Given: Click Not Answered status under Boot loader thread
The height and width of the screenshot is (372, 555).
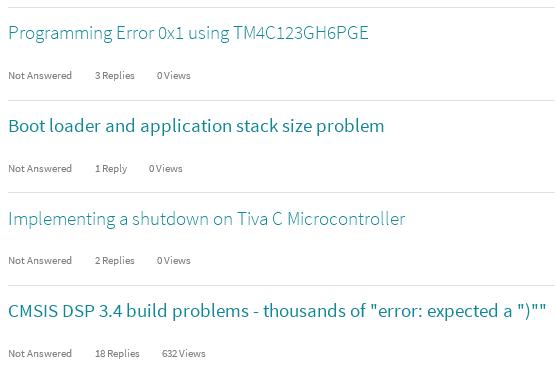Looking at the screenshot, I should pos(40,168).
